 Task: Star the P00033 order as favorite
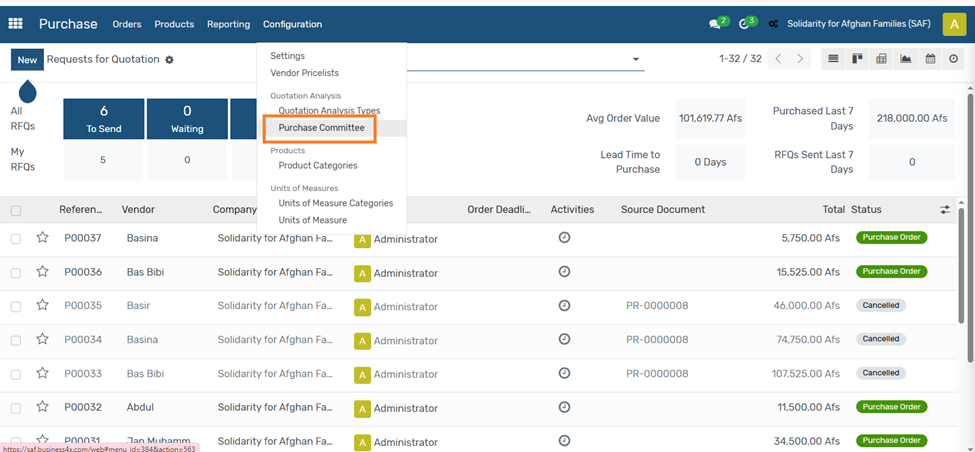tap(42, 373)
